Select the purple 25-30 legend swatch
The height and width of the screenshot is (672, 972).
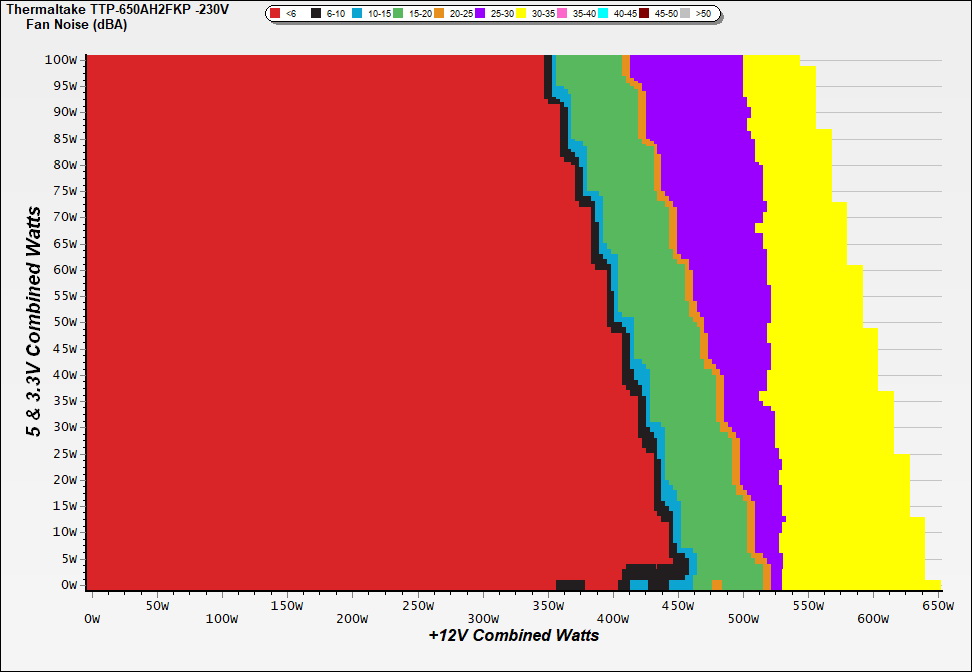[481, 14]
